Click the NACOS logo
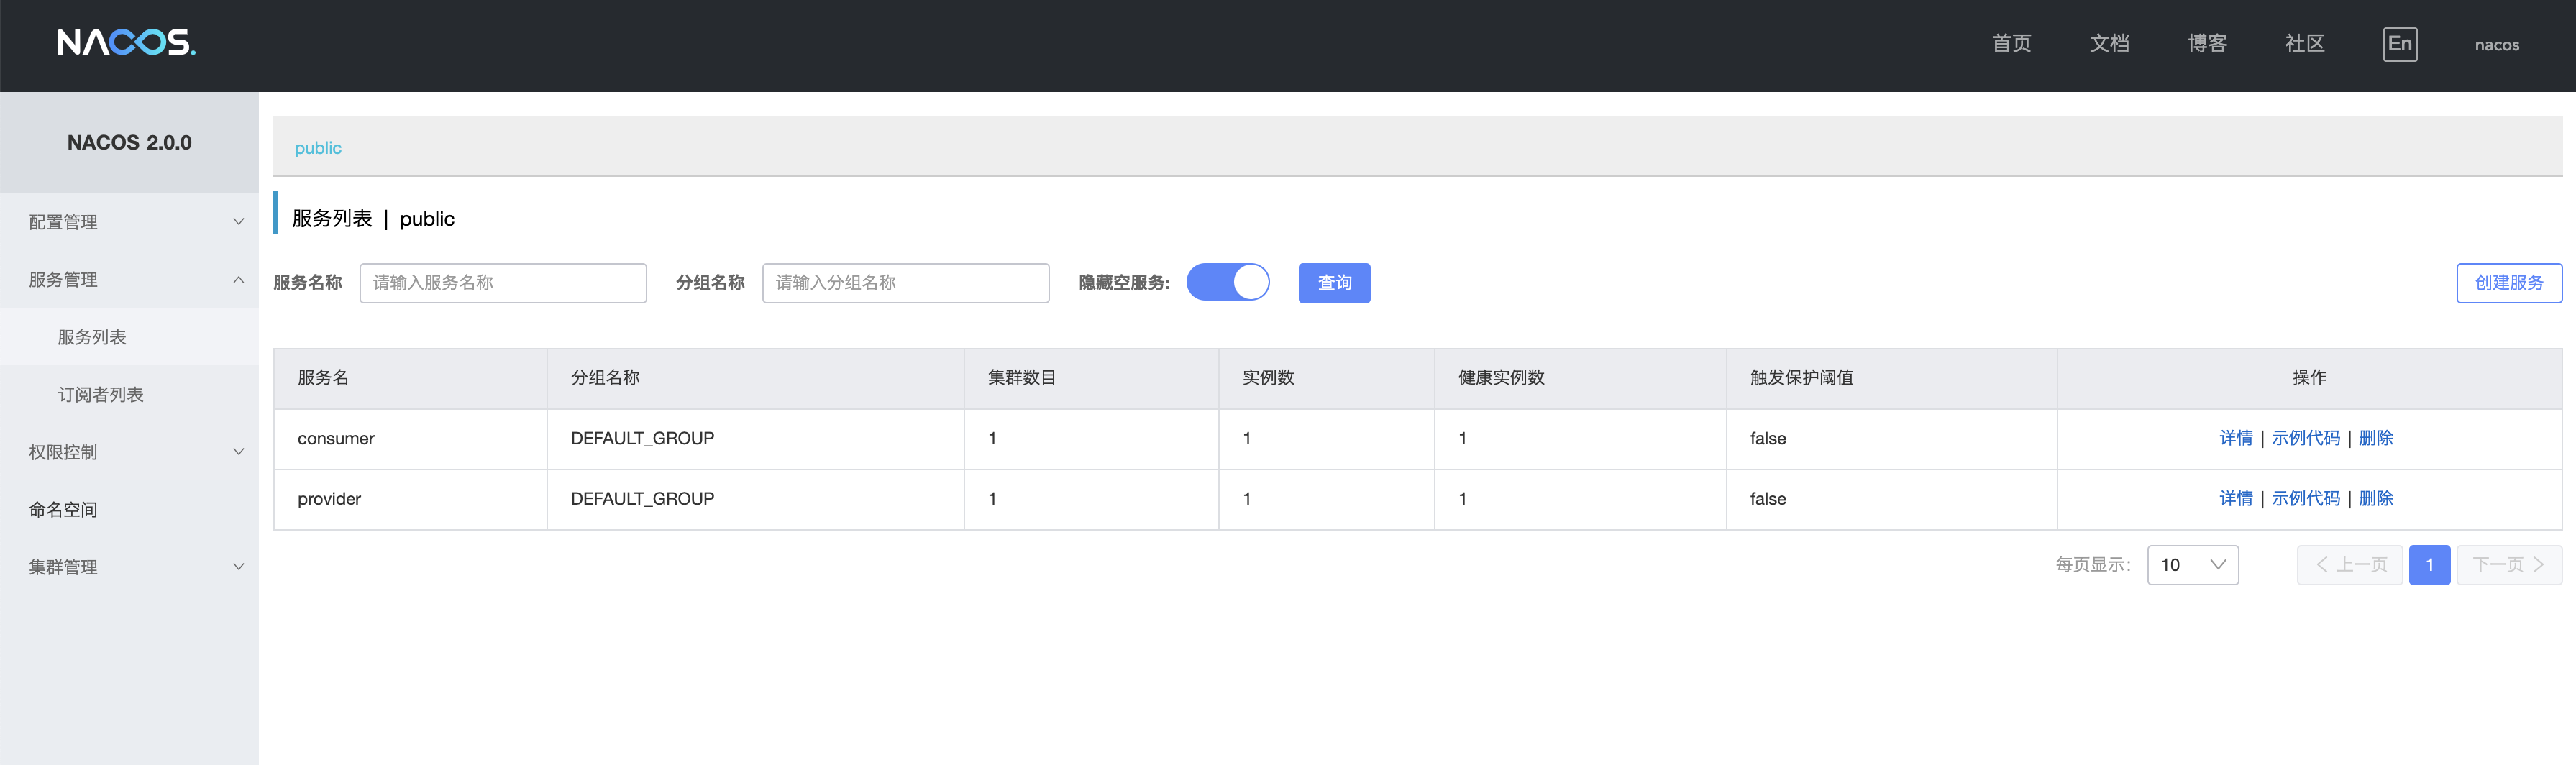2576x765 pixels. (x=126, y=43)
